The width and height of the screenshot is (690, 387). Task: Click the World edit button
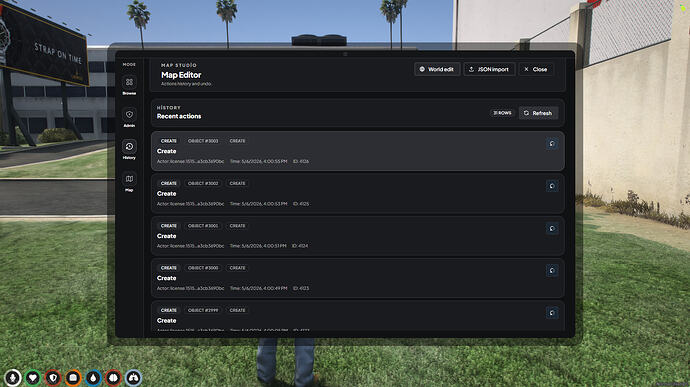point(437,69)
